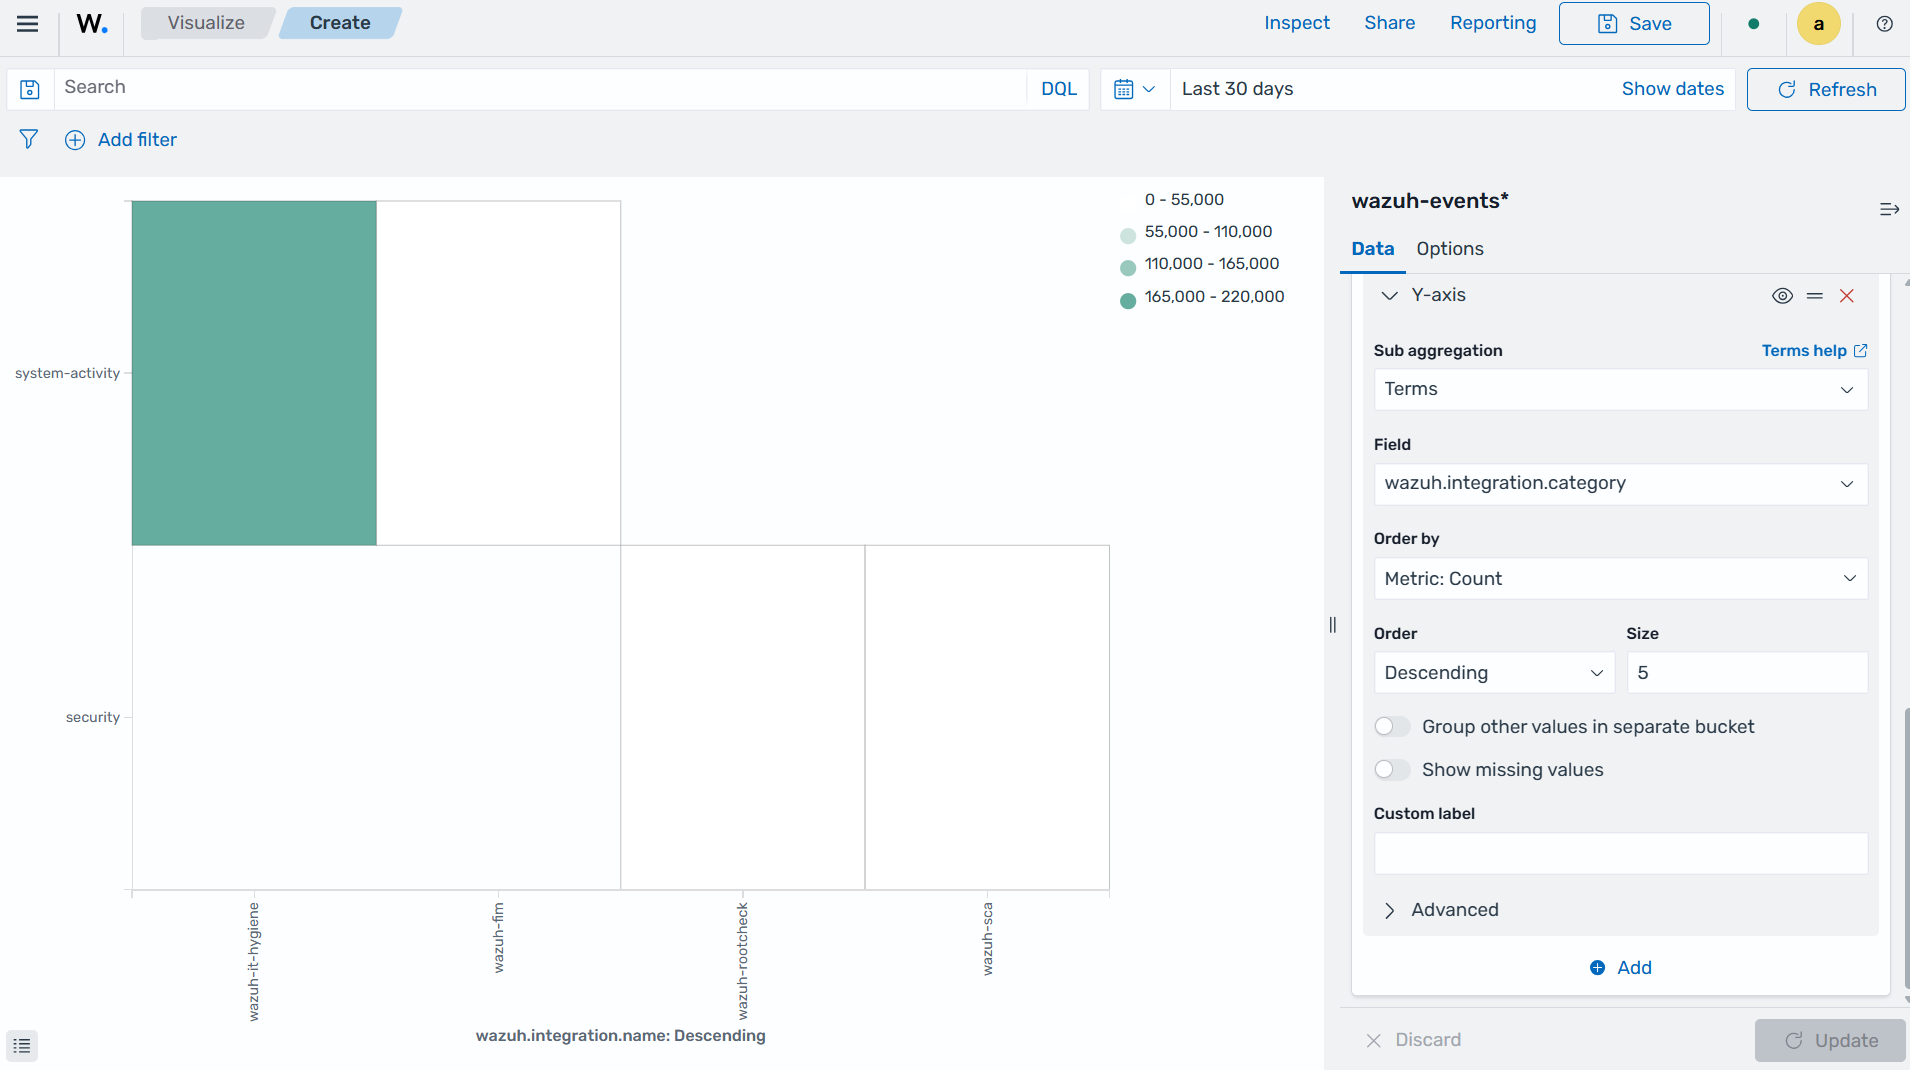Screen dimensions: 1910x1070
Task: Switch to the Options tab
Action: [1449, 249]
